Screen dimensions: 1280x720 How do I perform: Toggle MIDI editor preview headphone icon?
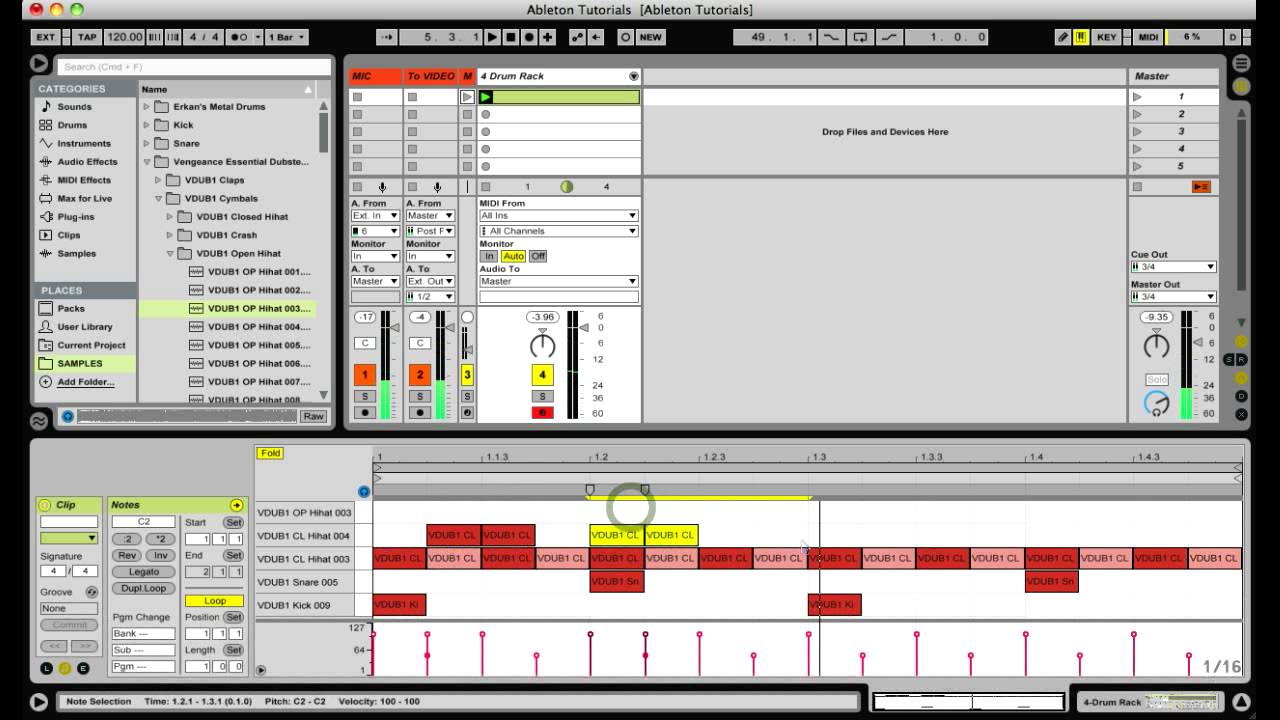364,491
